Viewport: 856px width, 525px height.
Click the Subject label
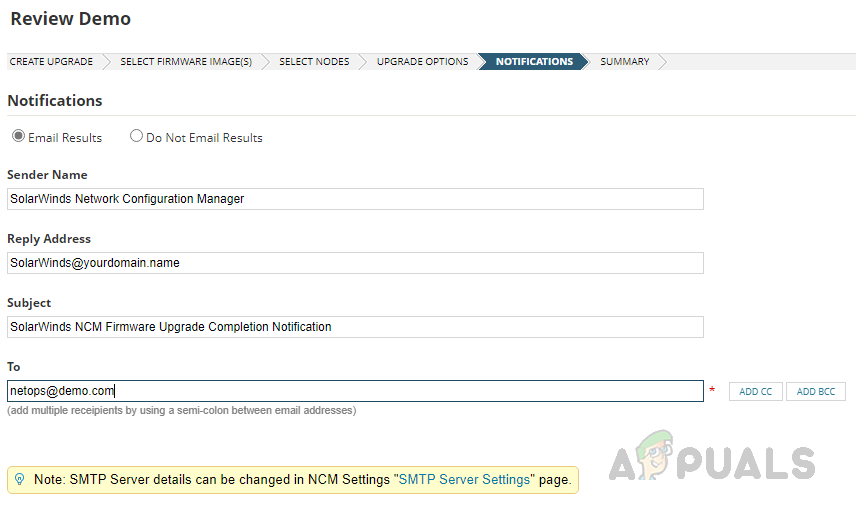pyautogui.click(x=29, y=303)
